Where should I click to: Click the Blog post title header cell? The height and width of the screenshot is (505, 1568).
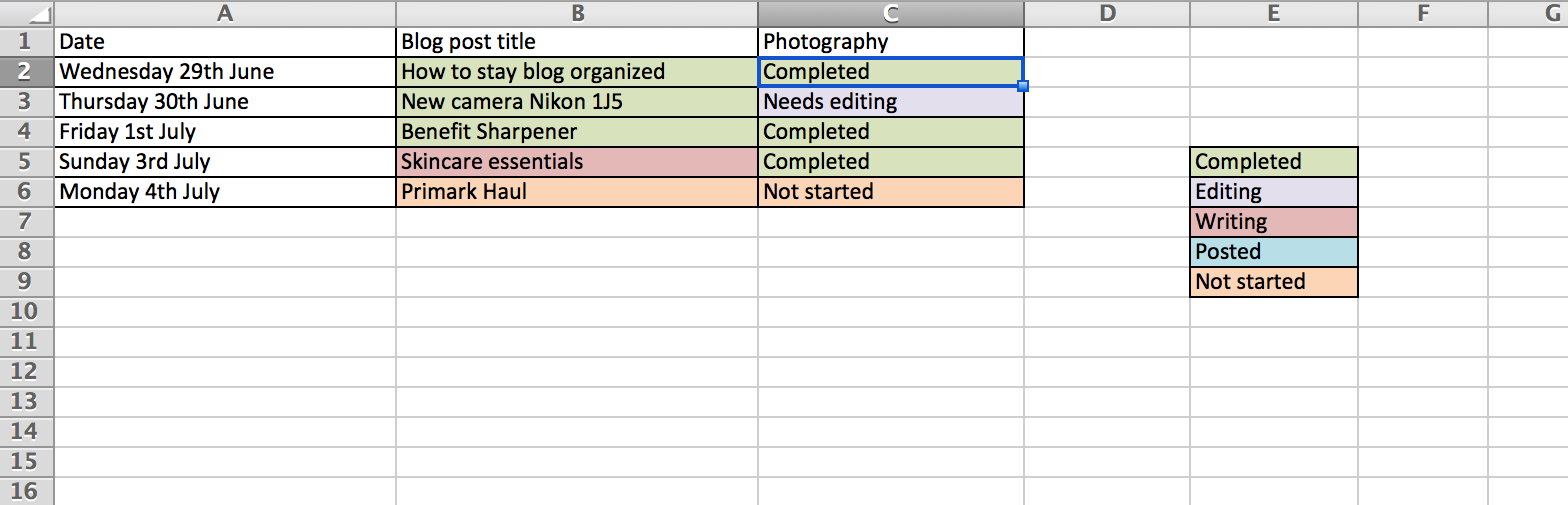pyautogui.click(x=577, y=42)
